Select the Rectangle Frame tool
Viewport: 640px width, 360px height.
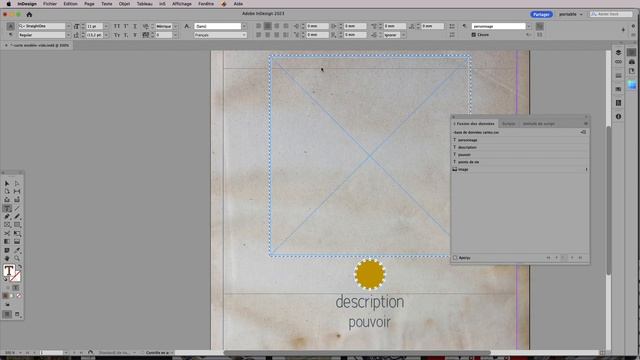(7, 225)
